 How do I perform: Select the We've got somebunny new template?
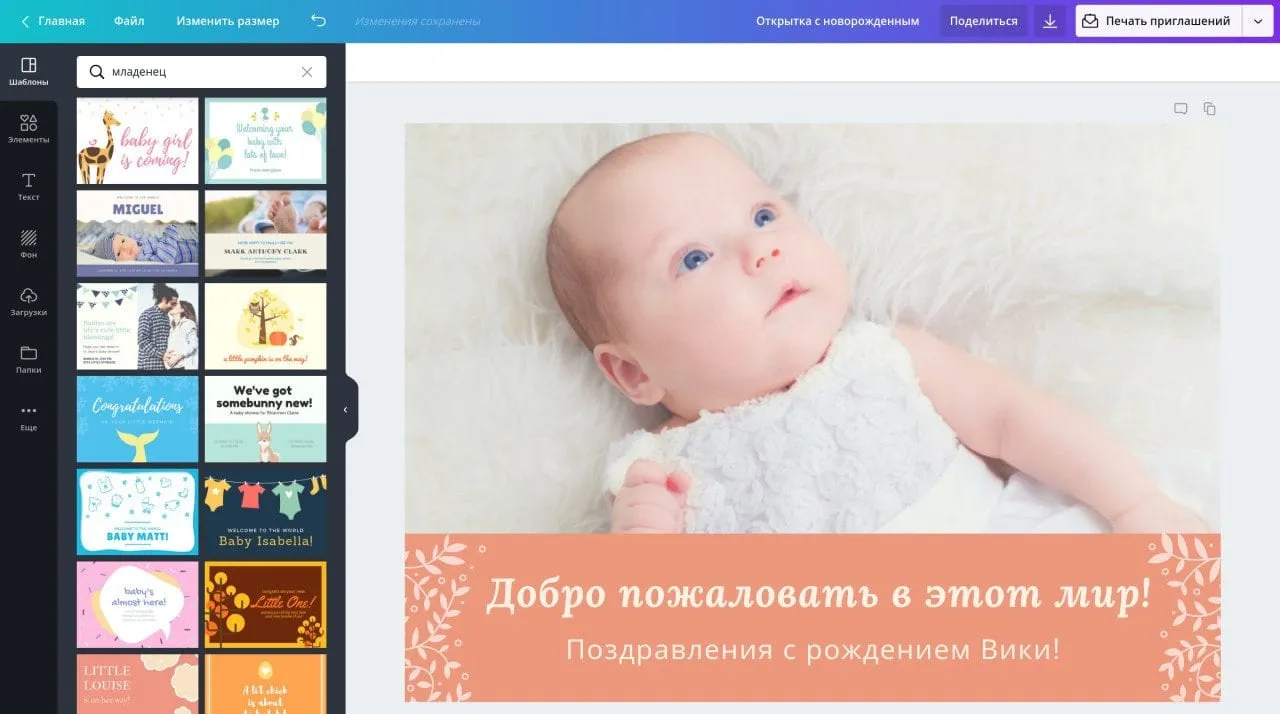[x=265, y=419]
